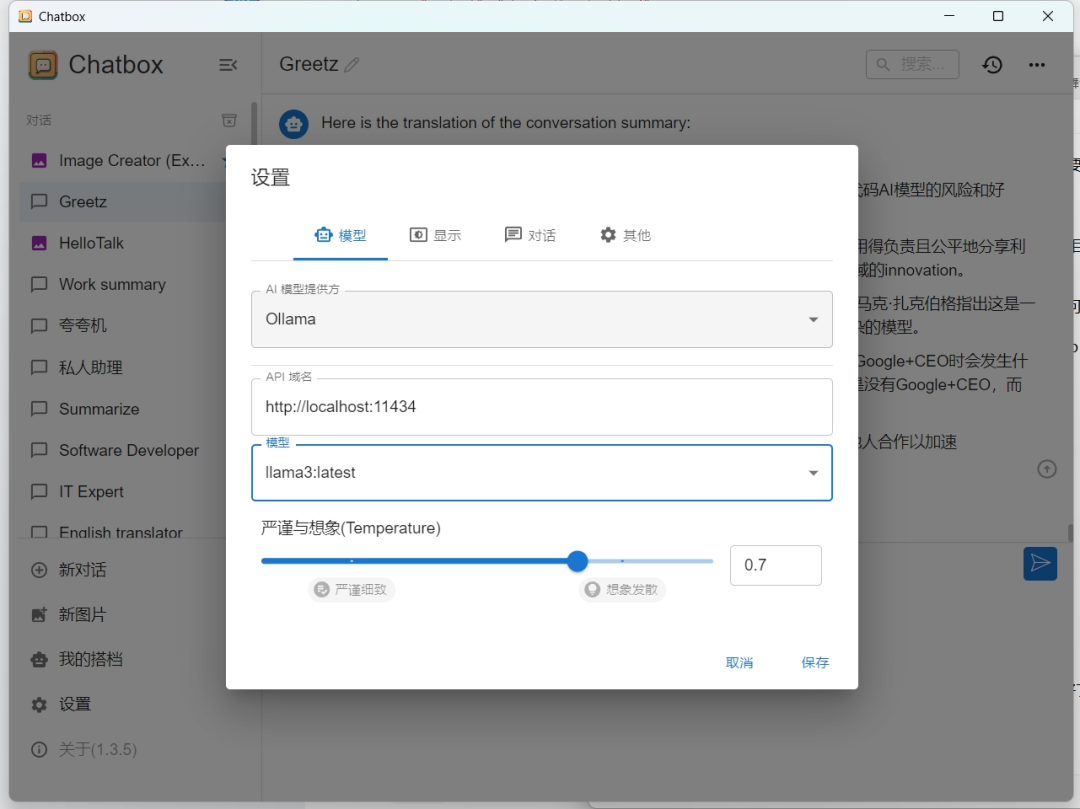Collapse the sidebar with the menu icon
Viewport: 1080px width, 809px height.
click(228, 65)
